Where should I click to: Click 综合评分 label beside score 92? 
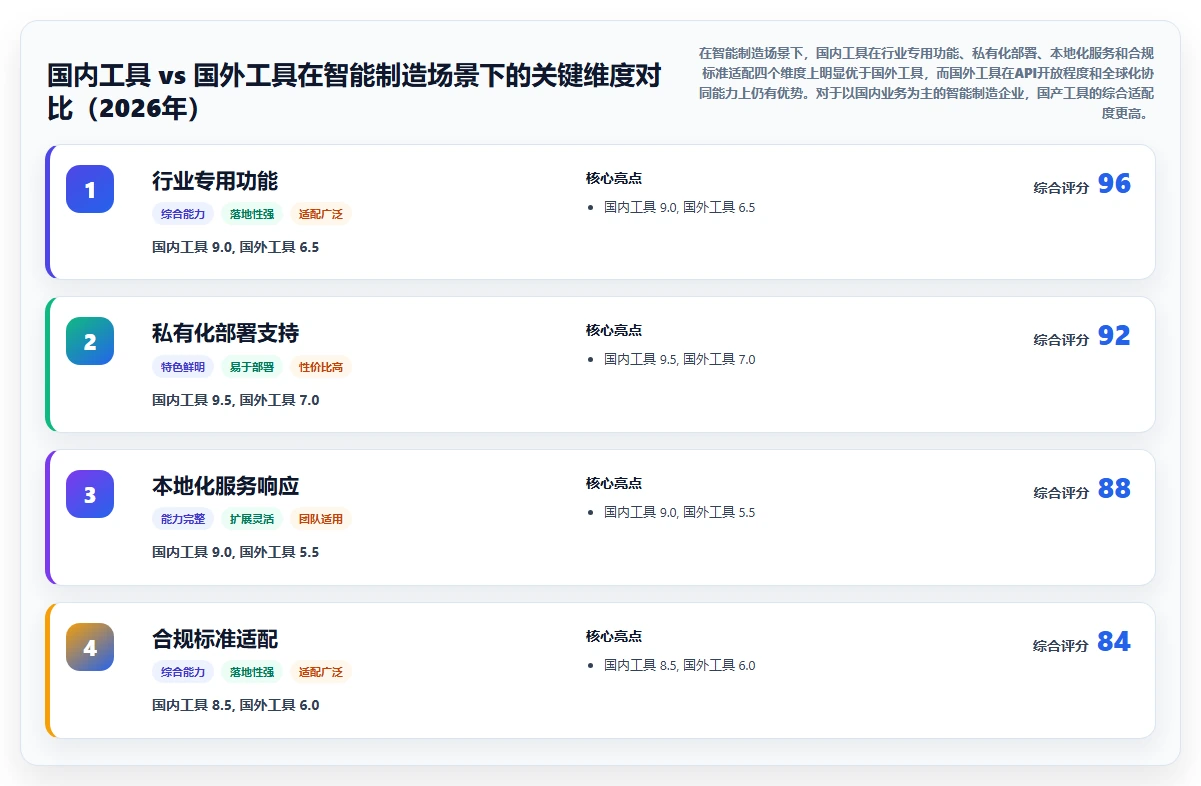click(1061, 340)
